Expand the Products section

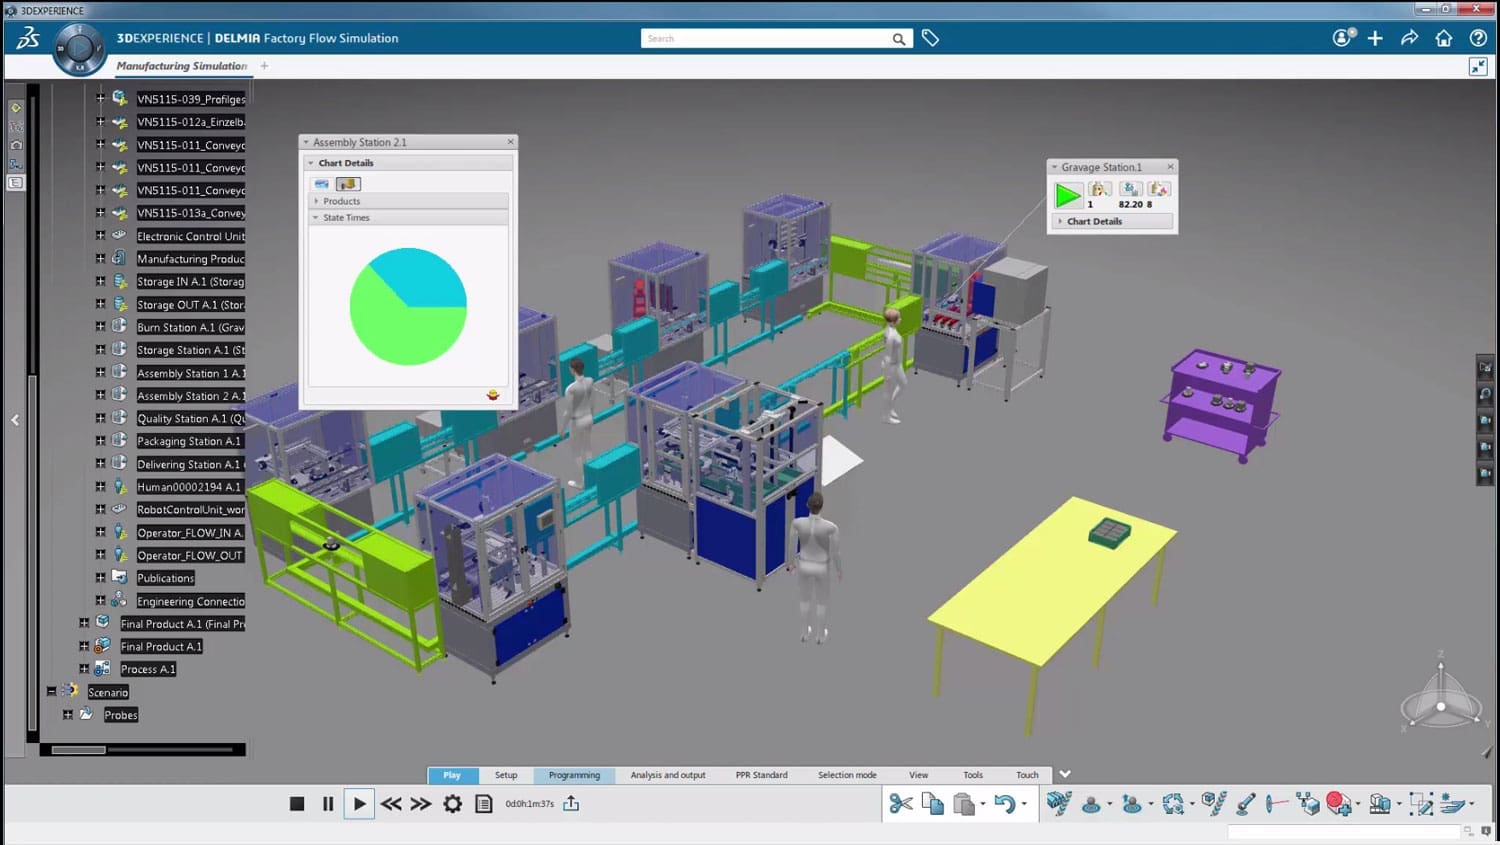pos(318,201)
